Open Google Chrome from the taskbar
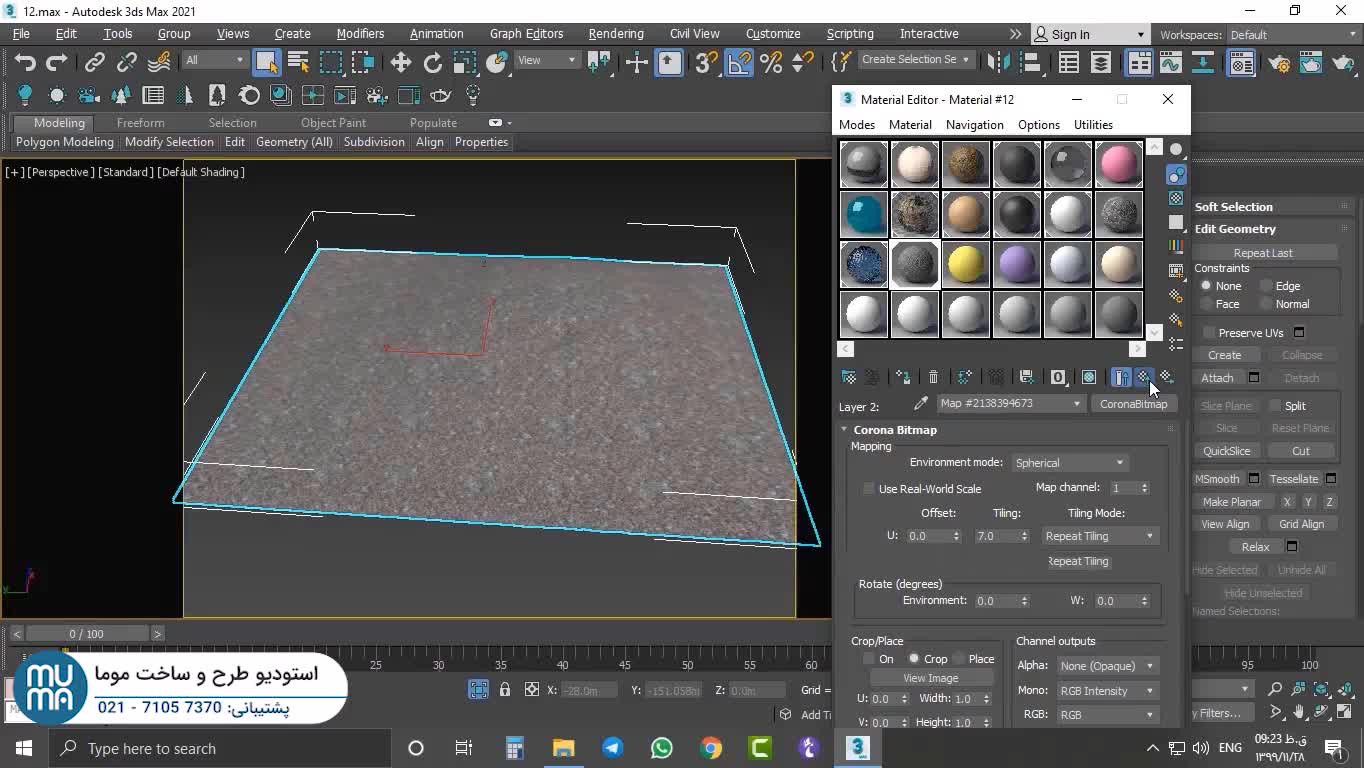Viewport: 1364px width, 768px height. (x=711, y=748)
